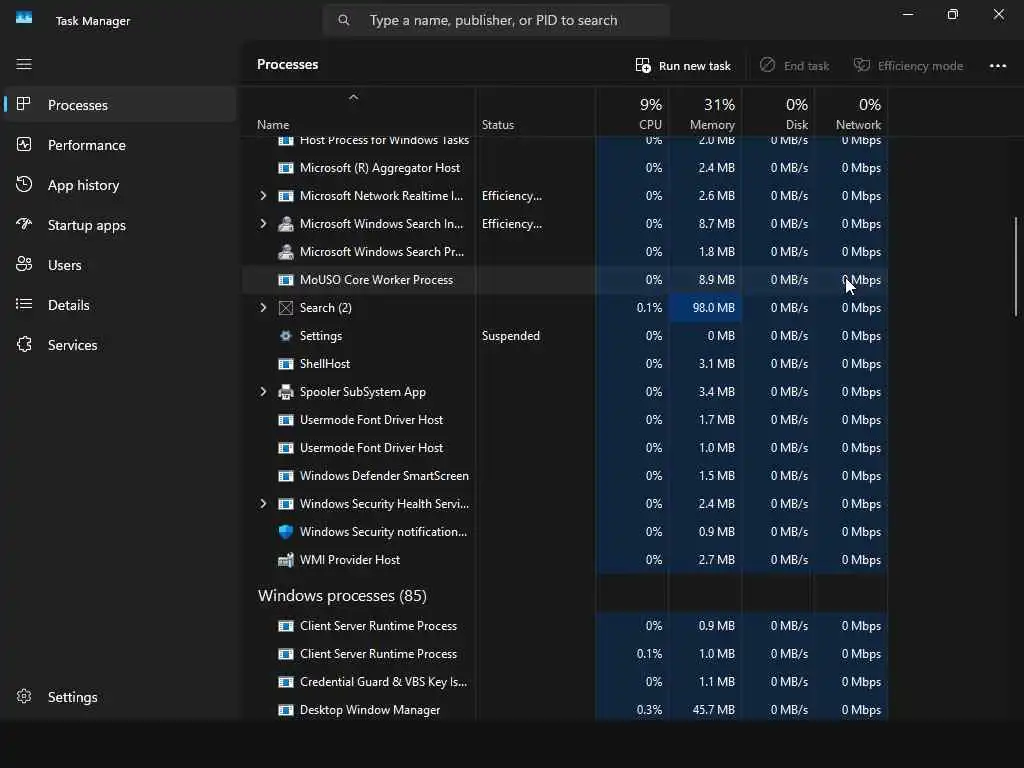The image size is (1024, 768).
Task: Sort by the Name column header
Action: coord(359,113)
